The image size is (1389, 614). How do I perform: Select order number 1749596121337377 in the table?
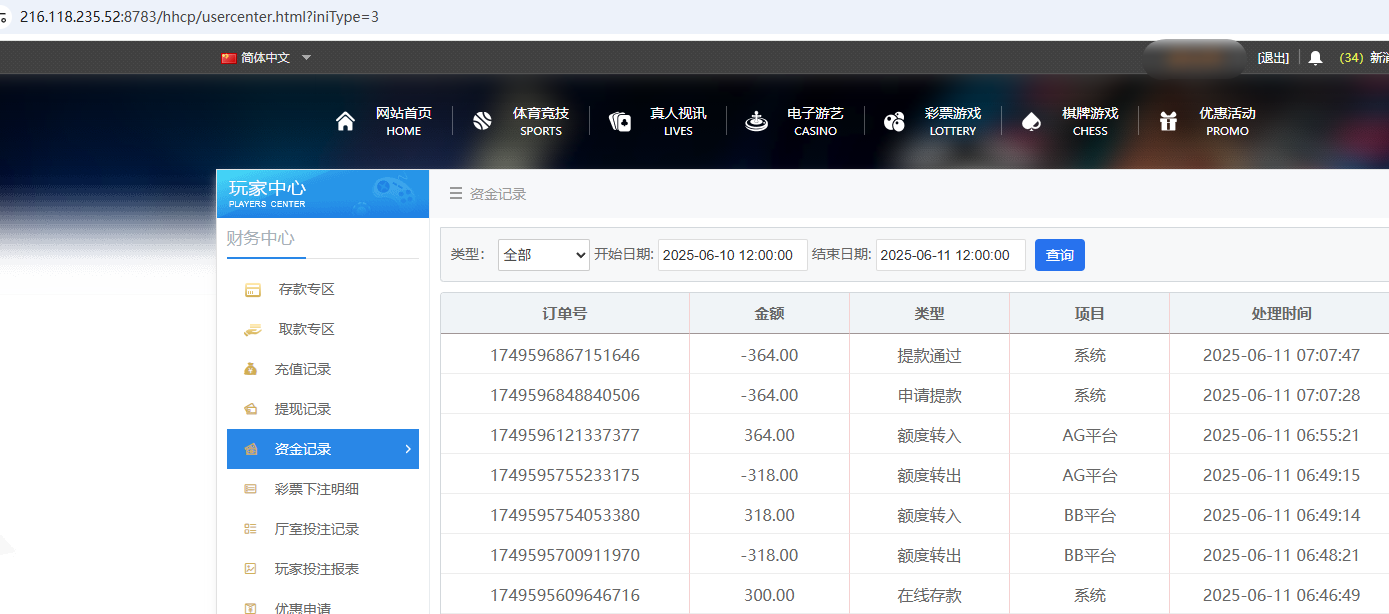[x=564, y=434]
